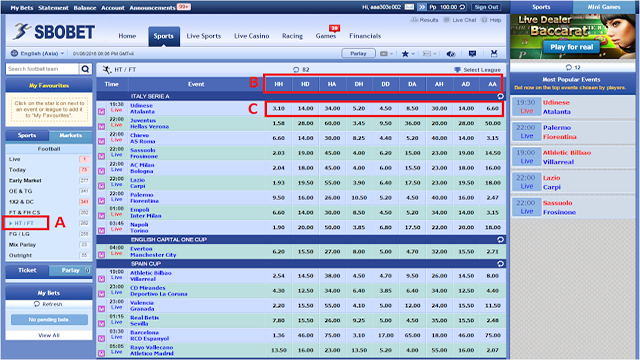Refresh the My Bets panel
Viewport: 640px width, 360px height.
(49, 304)
